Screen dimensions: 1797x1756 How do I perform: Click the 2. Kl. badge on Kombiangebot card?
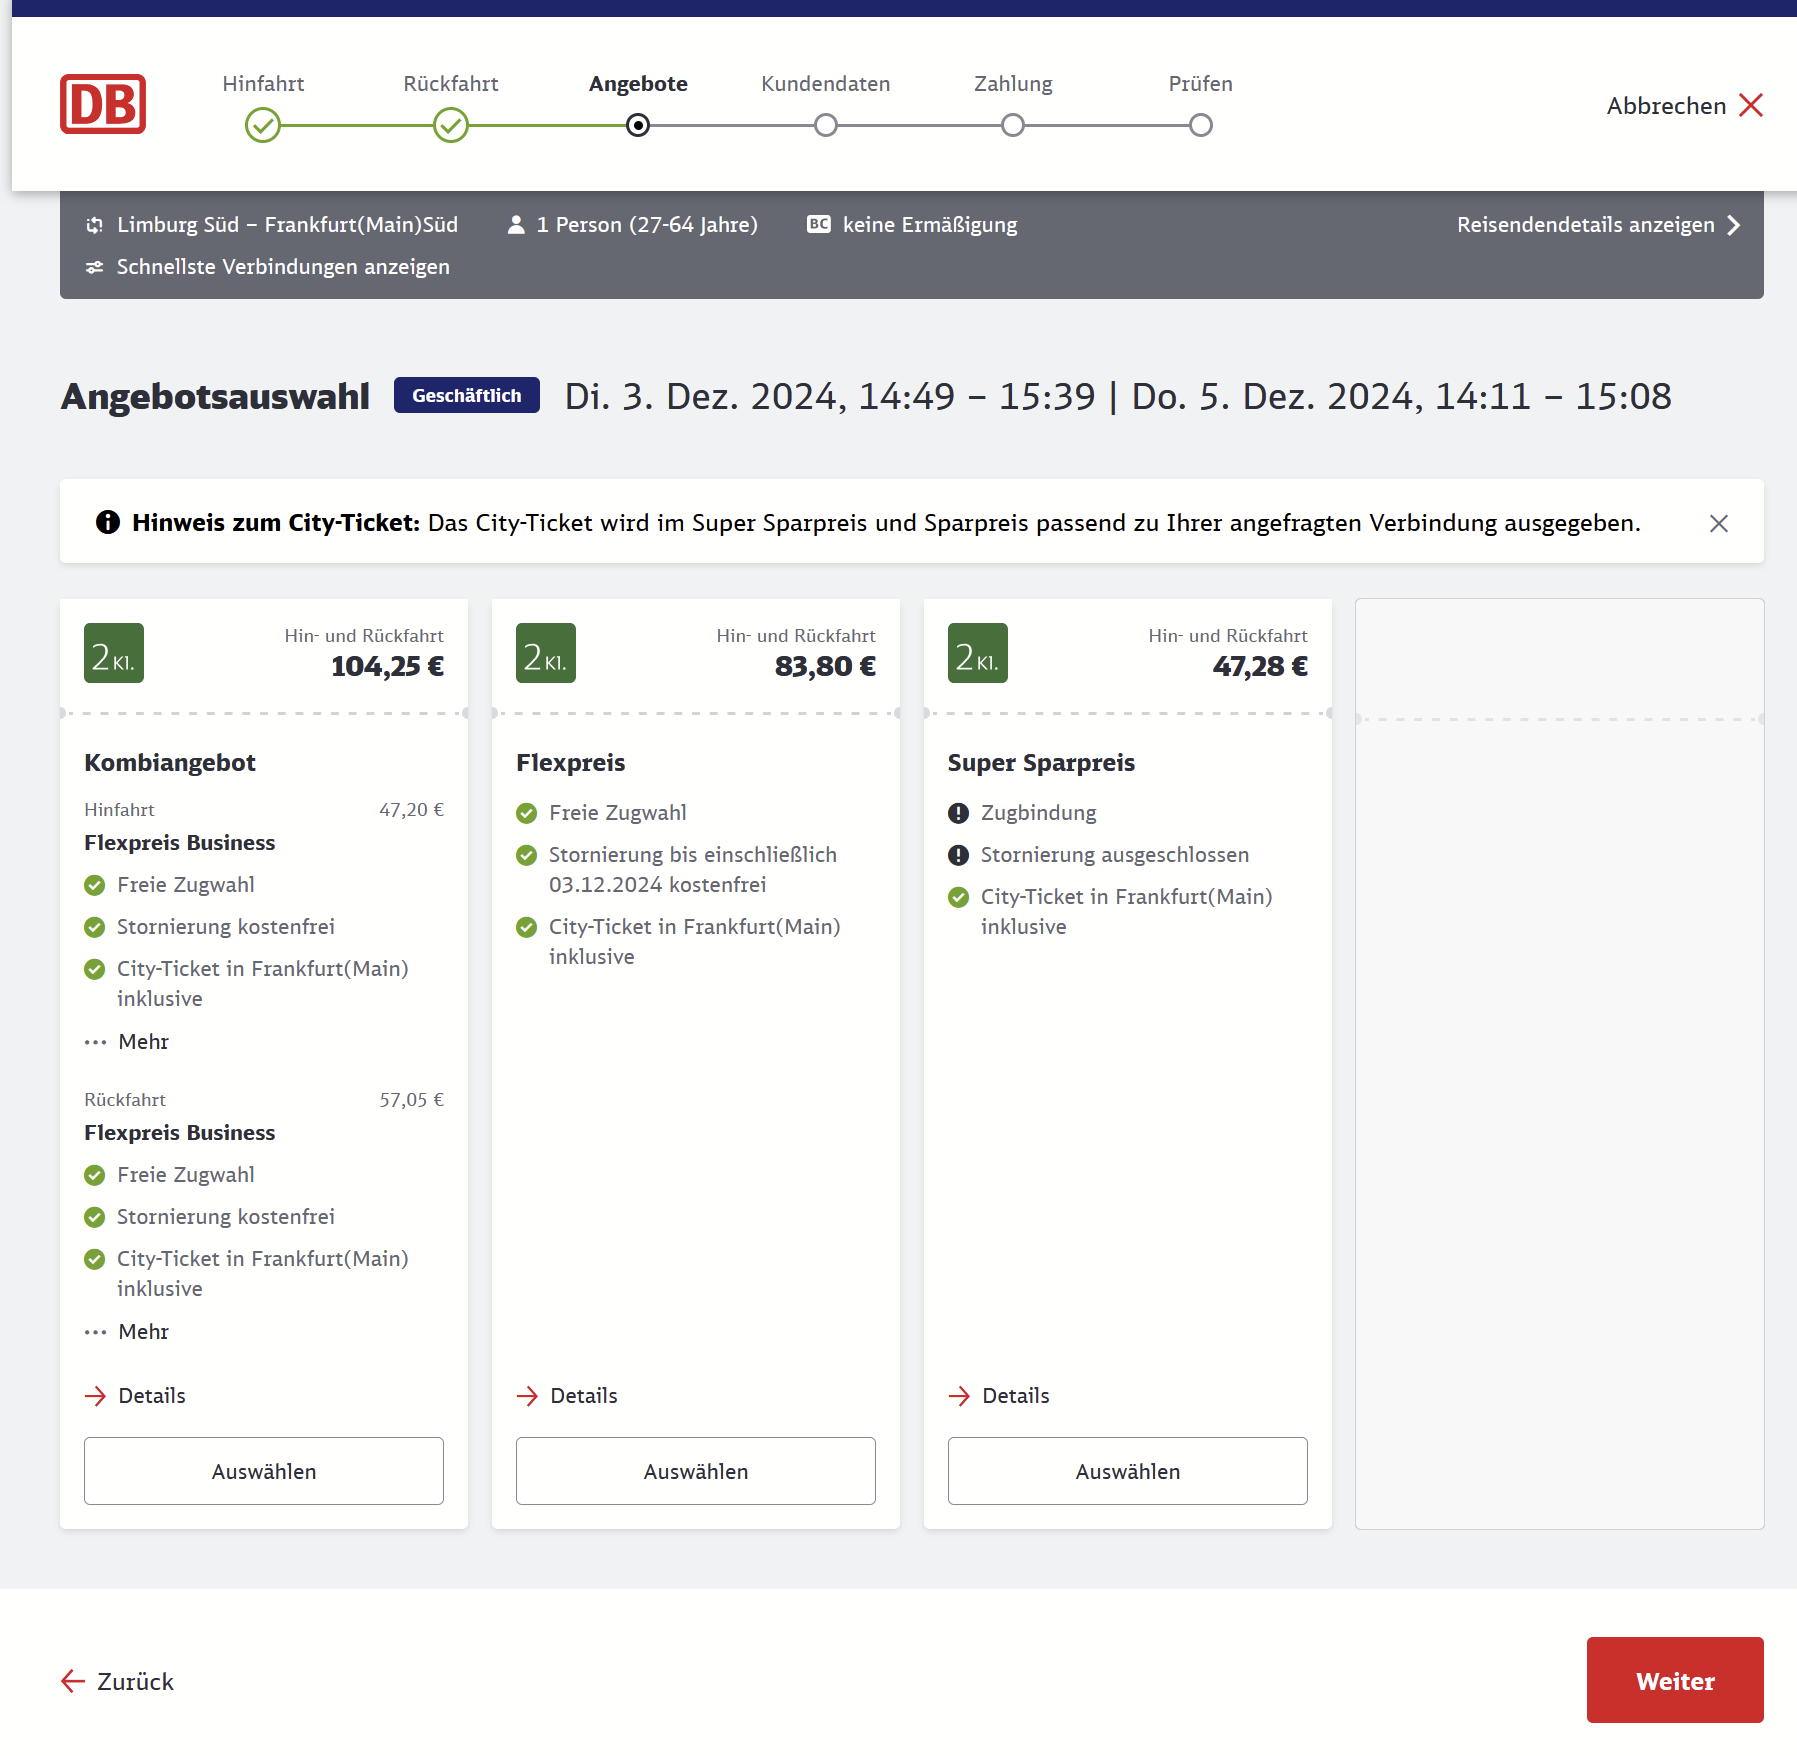[114, 653]
